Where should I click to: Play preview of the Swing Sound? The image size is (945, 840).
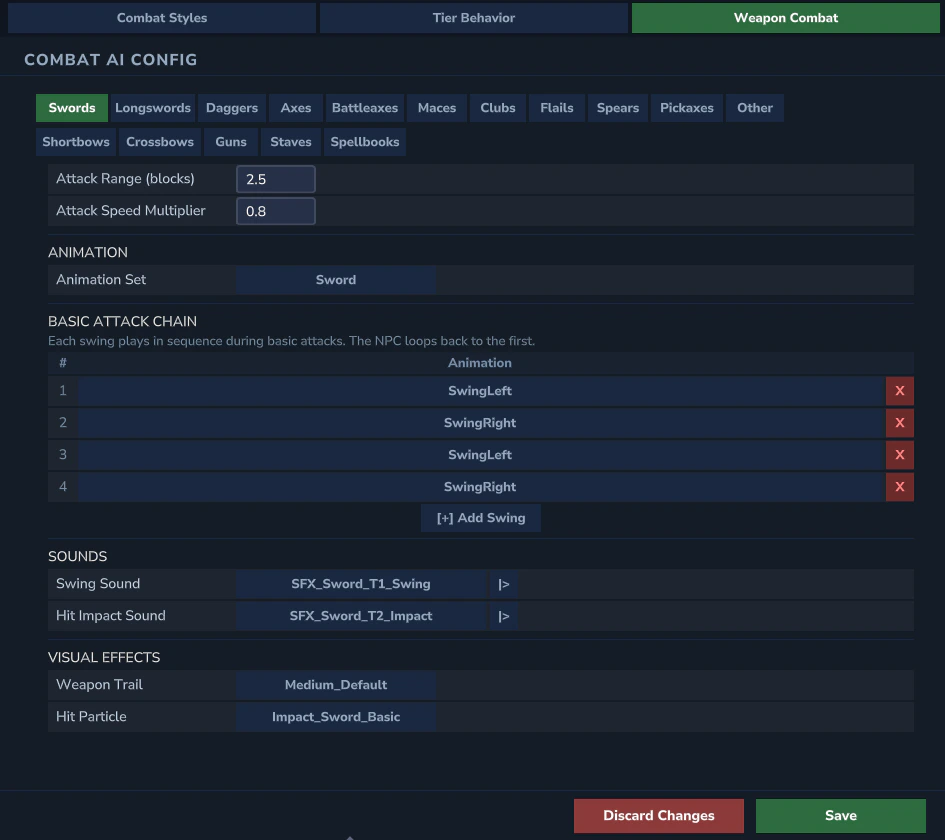[x=503, y=583]
